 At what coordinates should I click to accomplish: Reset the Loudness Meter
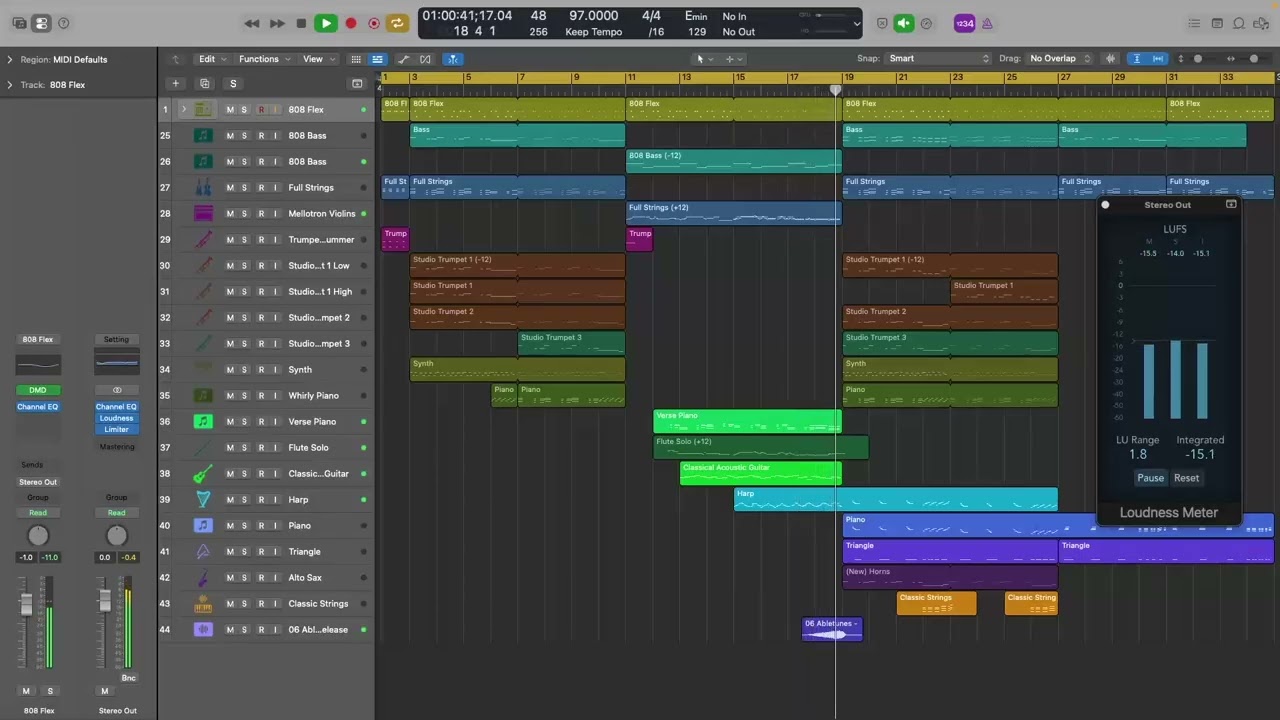[1186, 478]
